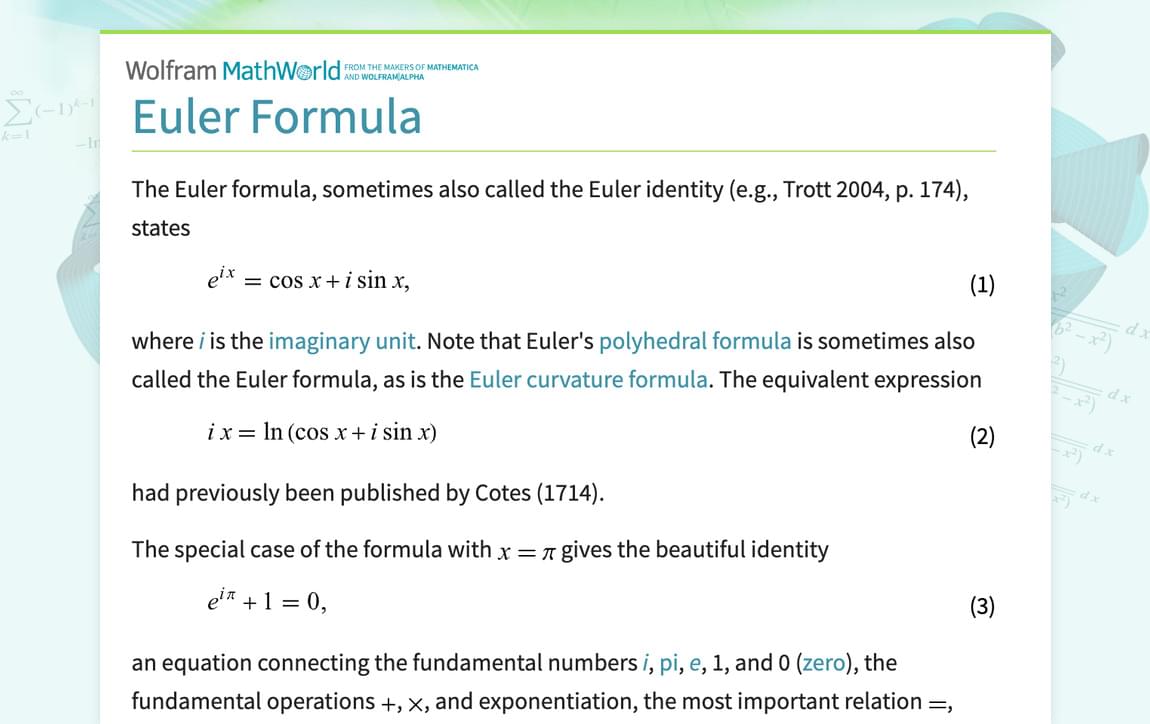The height and width of the screenshot is (724, 1150).
Task: Select the Euler Formula page heading
Action: point(277,116)
